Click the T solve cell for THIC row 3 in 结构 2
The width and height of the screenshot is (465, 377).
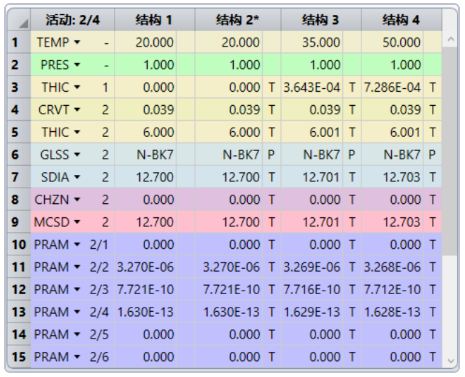point(272,87)
